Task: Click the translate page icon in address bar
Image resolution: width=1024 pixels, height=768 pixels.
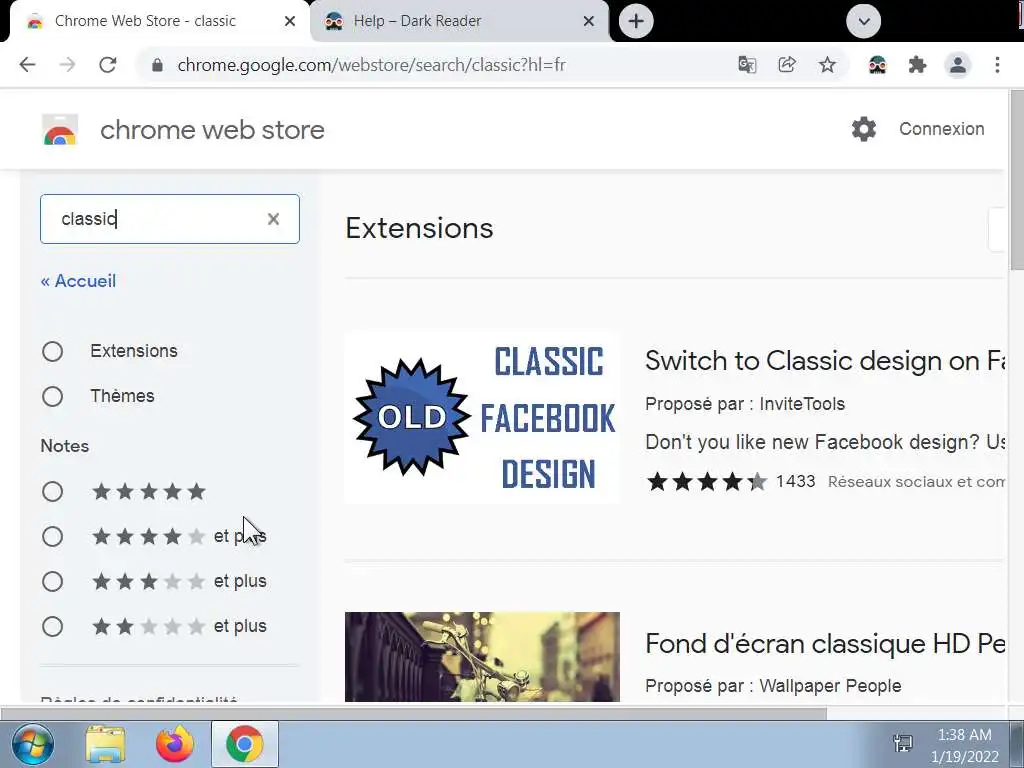Action: tap(747, 65)
